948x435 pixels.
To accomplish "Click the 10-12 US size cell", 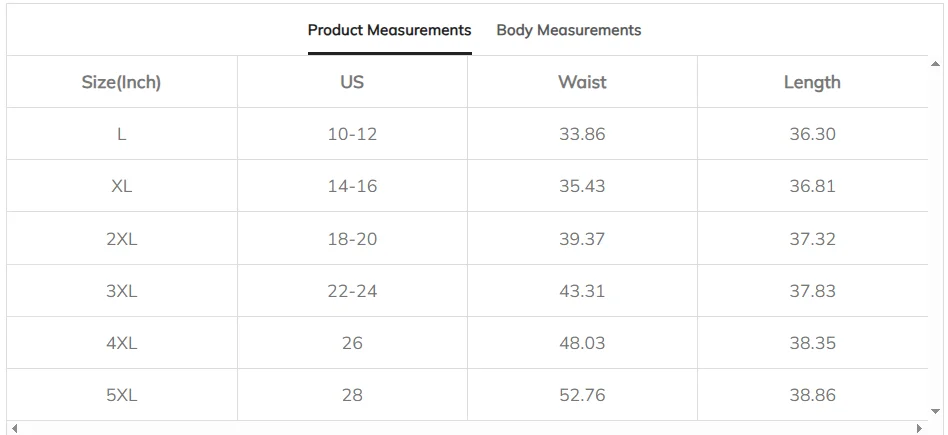I will click(352, 134).
